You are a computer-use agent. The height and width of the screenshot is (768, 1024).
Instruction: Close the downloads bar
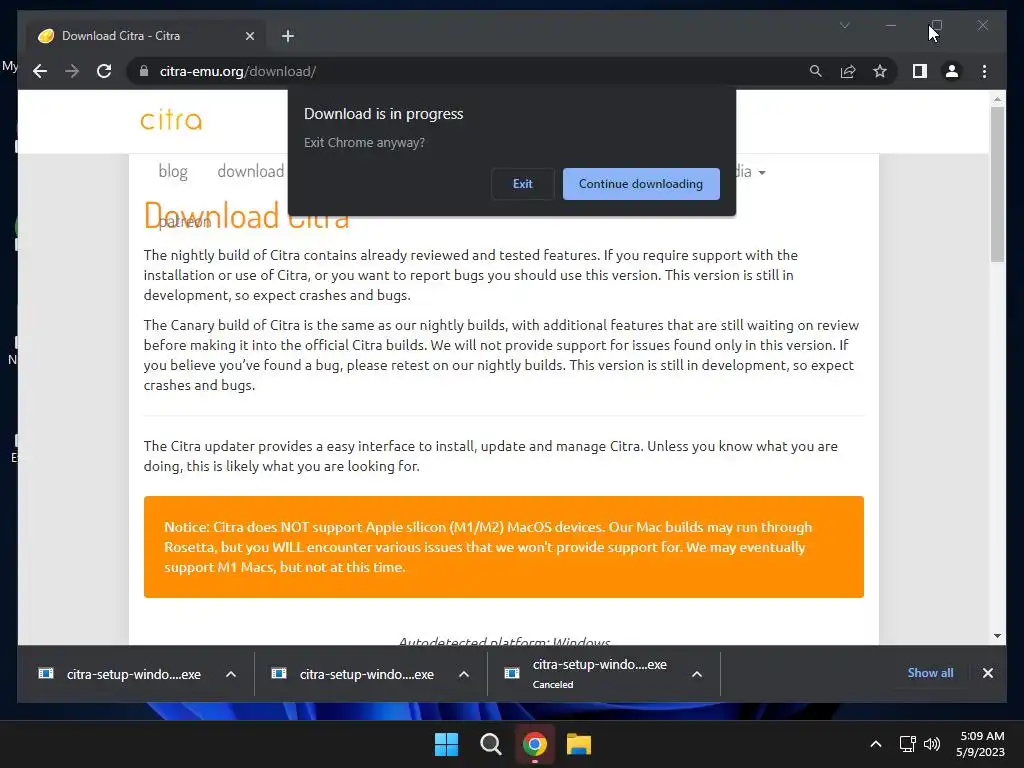(x=987, y=673)
